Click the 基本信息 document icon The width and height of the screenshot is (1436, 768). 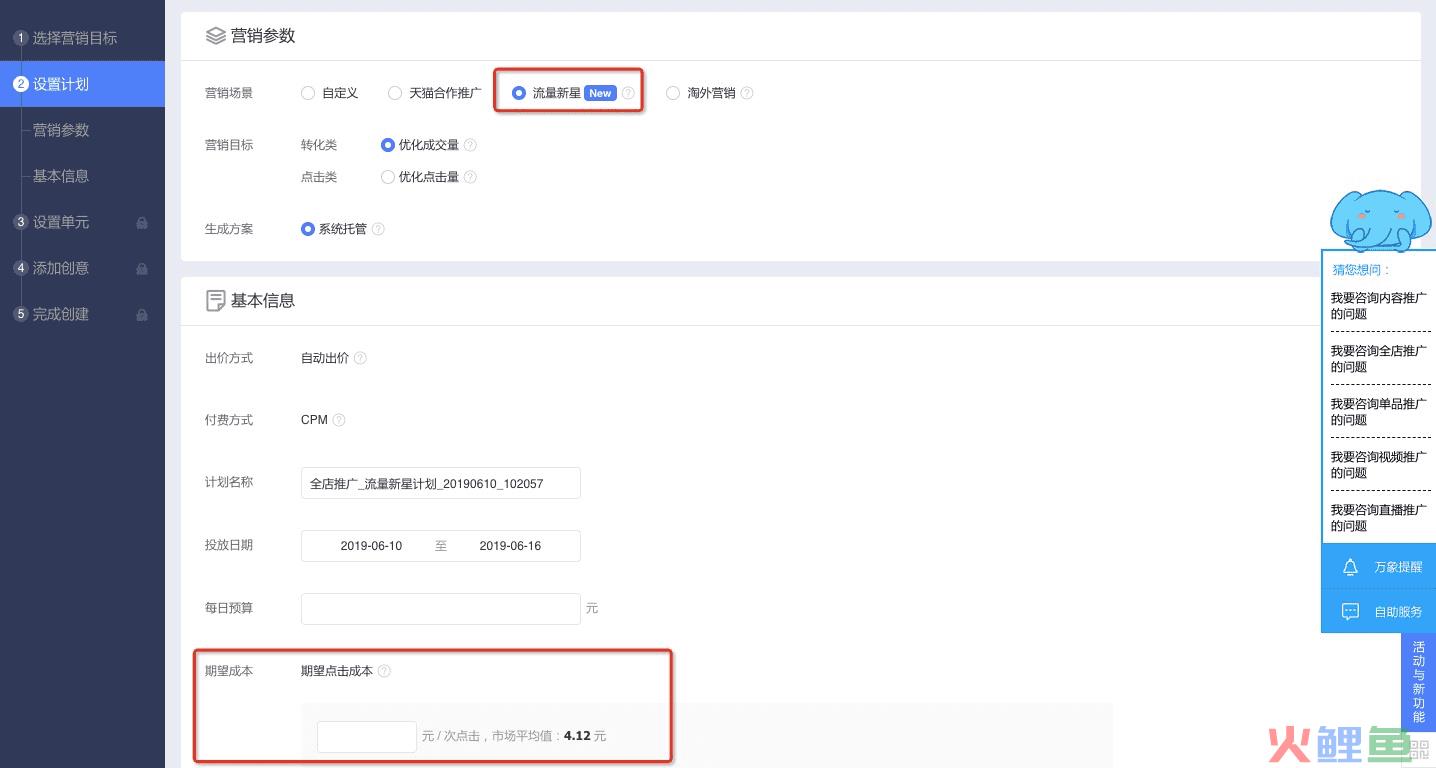coord(216,300)
